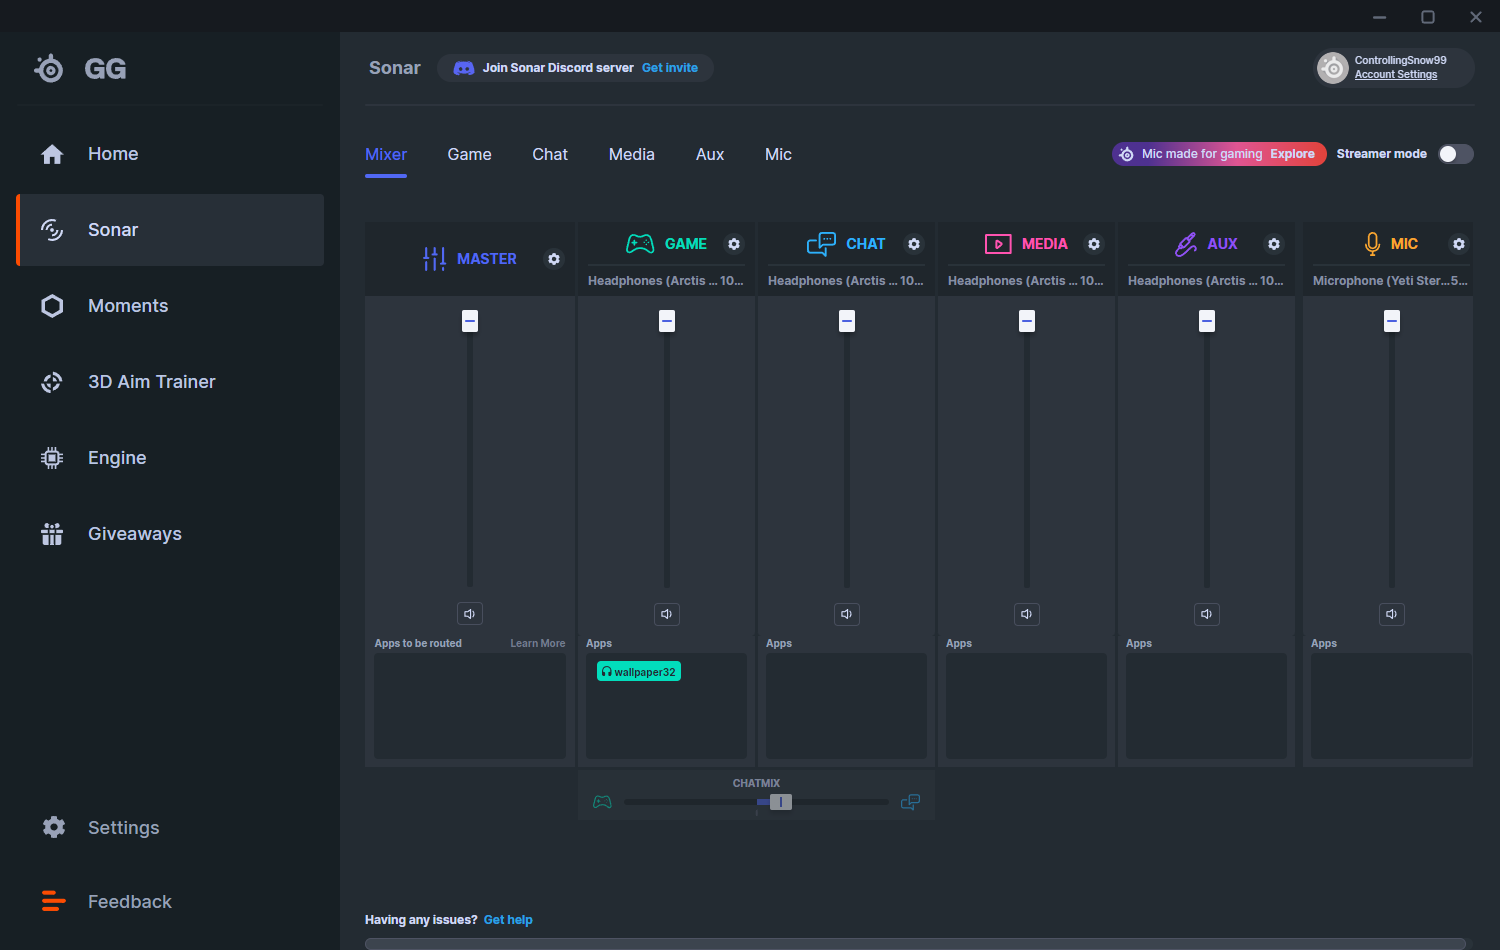
Task: Click Learn More in Apps to be routed
Action: click(538, 644)
